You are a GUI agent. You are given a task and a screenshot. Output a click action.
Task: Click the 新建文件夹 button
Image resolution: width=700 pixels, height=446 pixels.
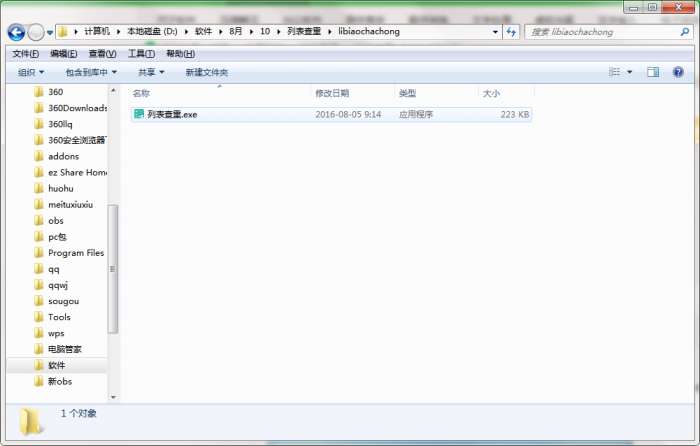pos(206,72)
